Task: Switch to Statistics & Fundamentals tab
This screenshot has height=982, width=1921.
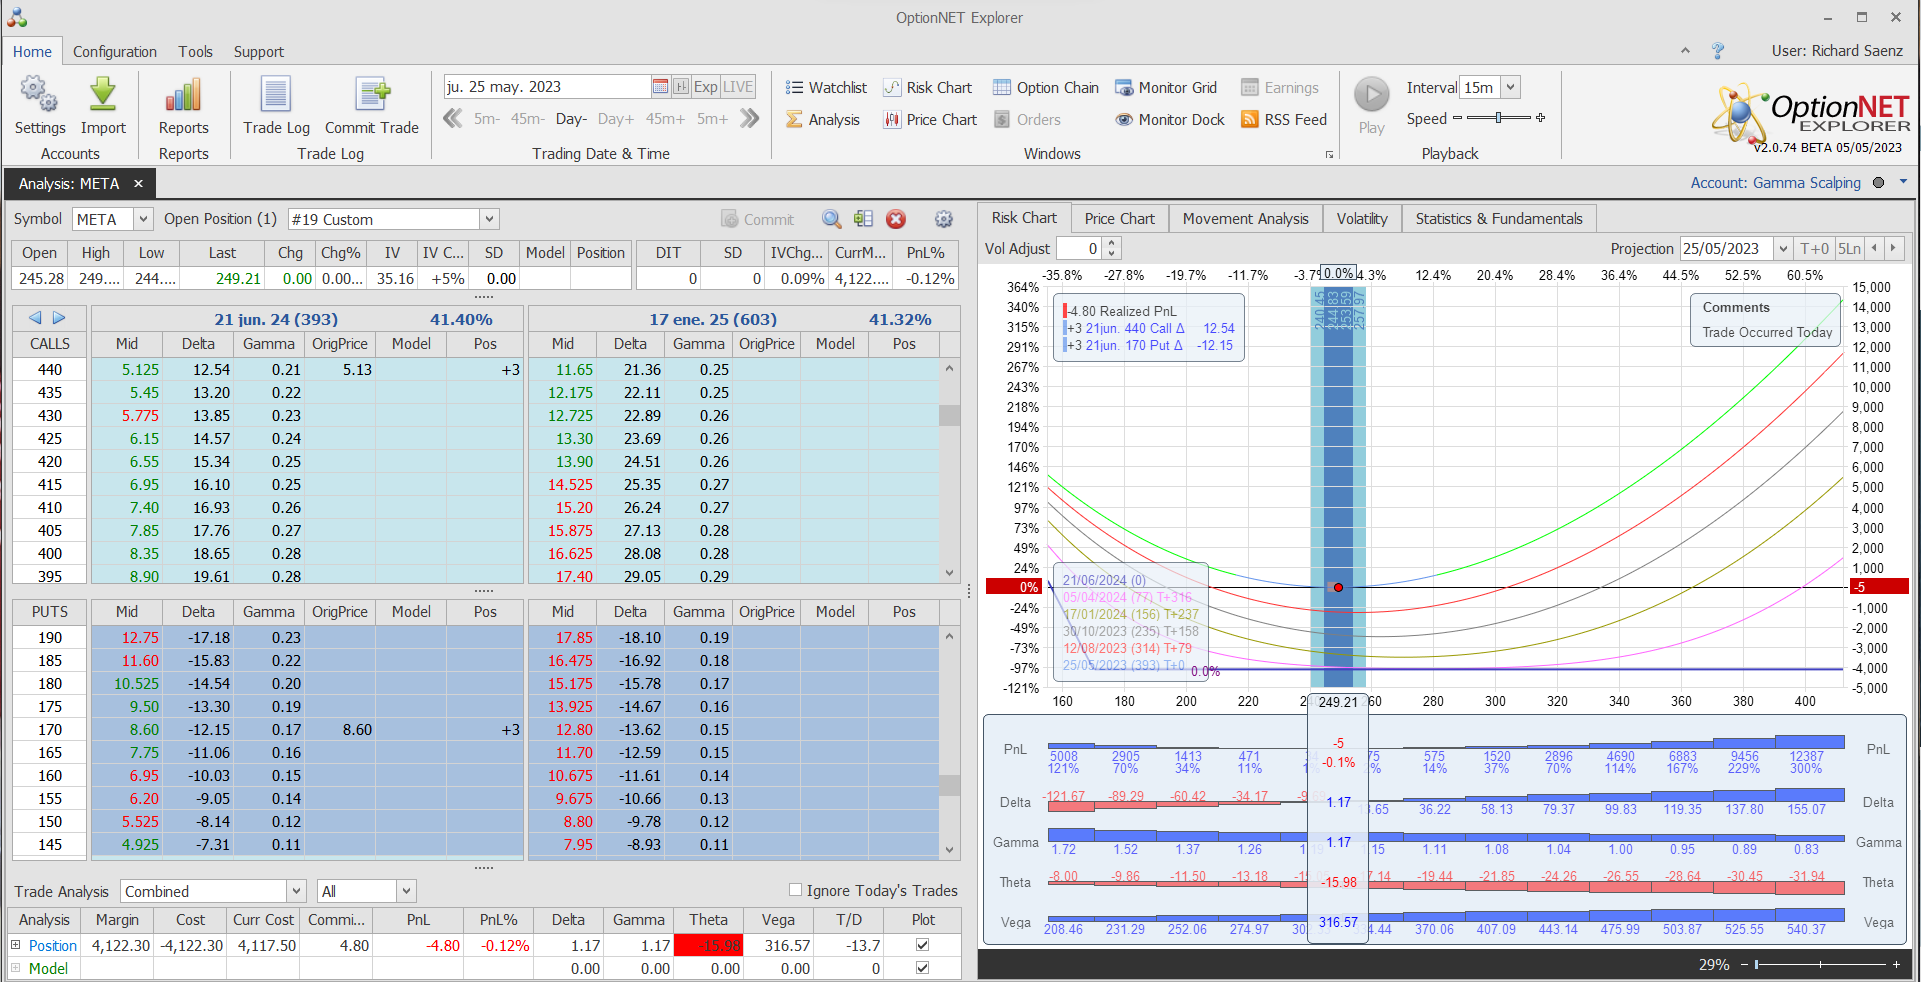Action: coord(1499,219)
